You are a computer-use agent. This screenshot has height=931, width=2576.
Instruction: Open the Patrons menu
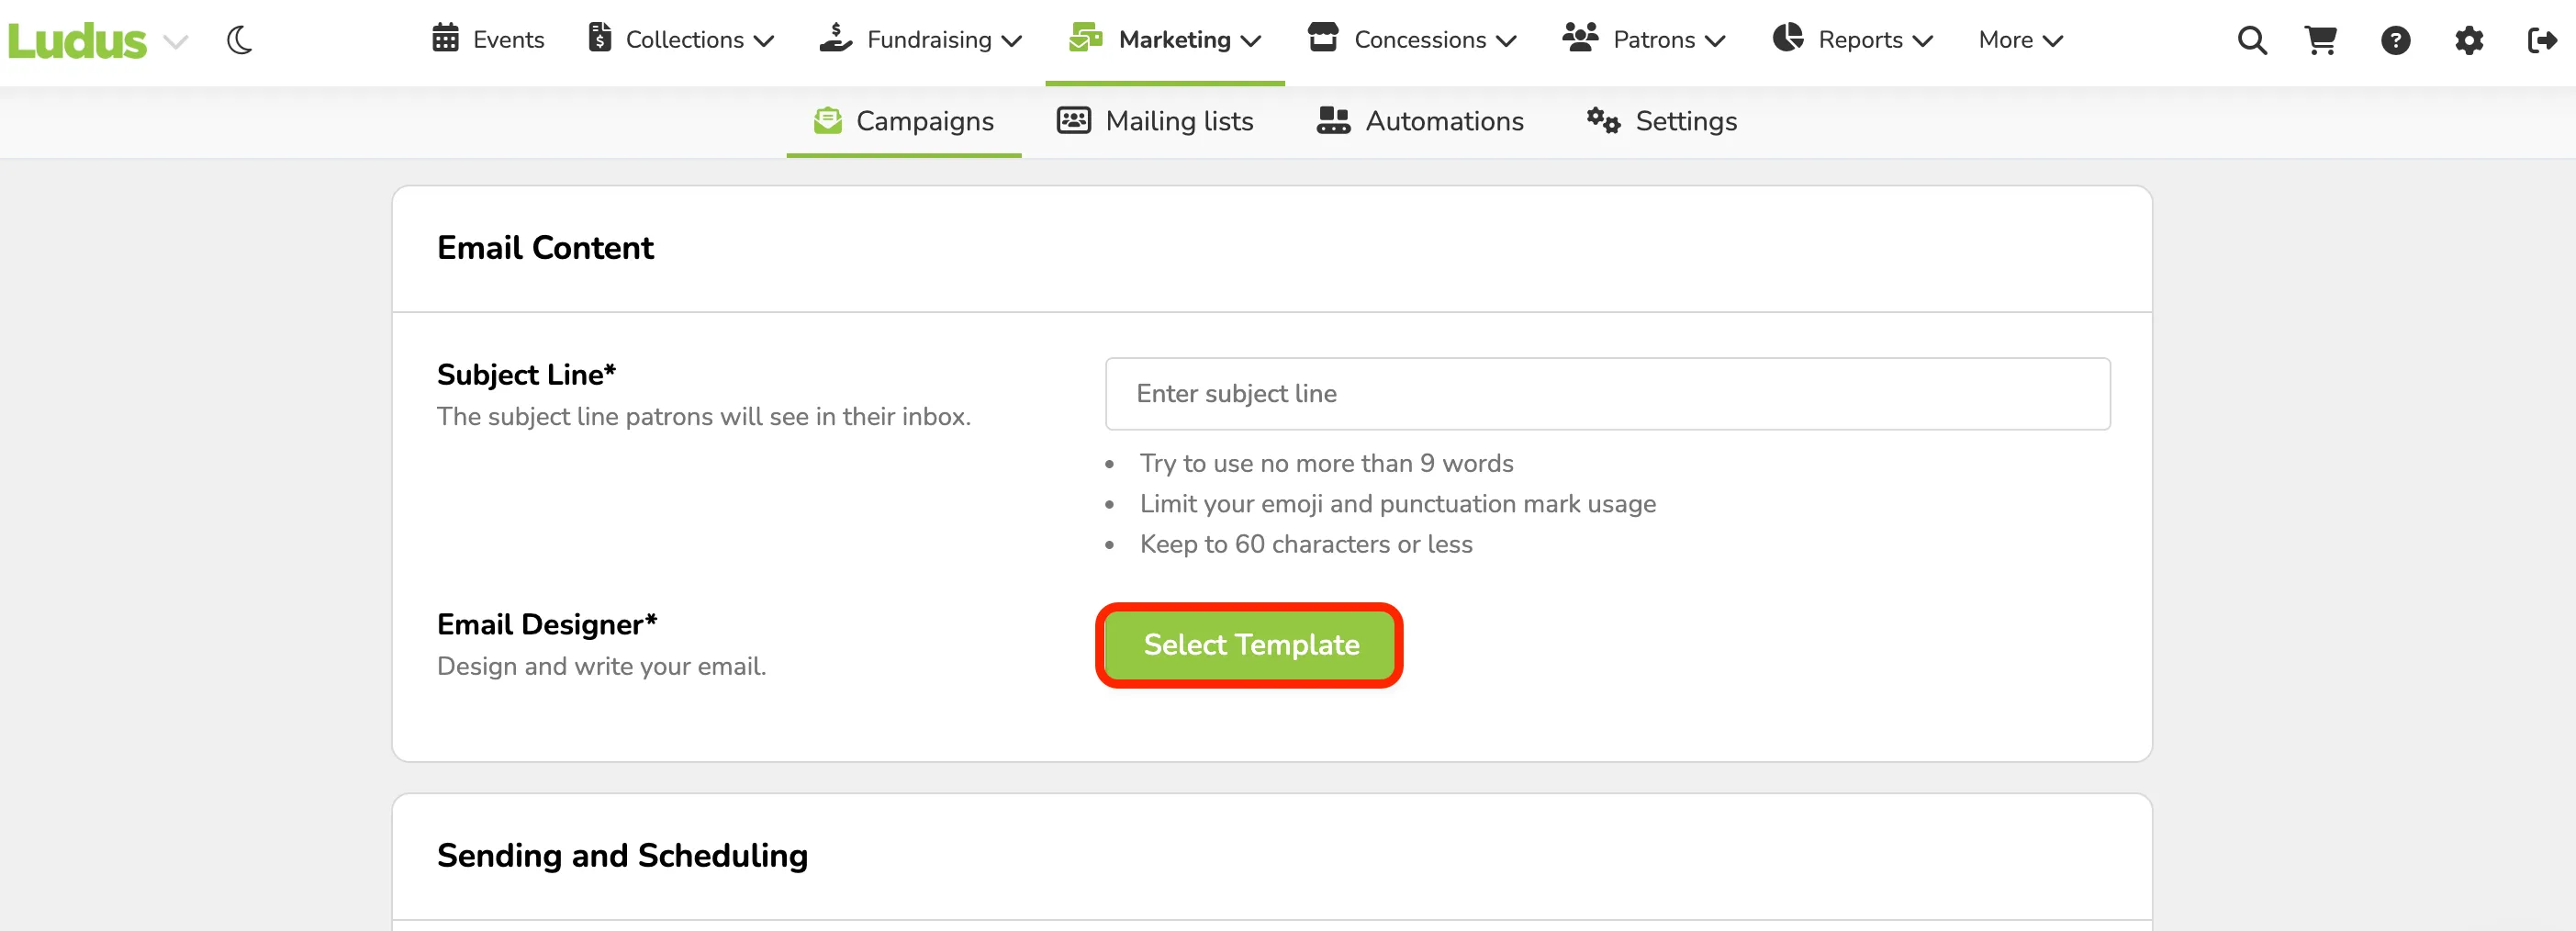pos(1644,39)
